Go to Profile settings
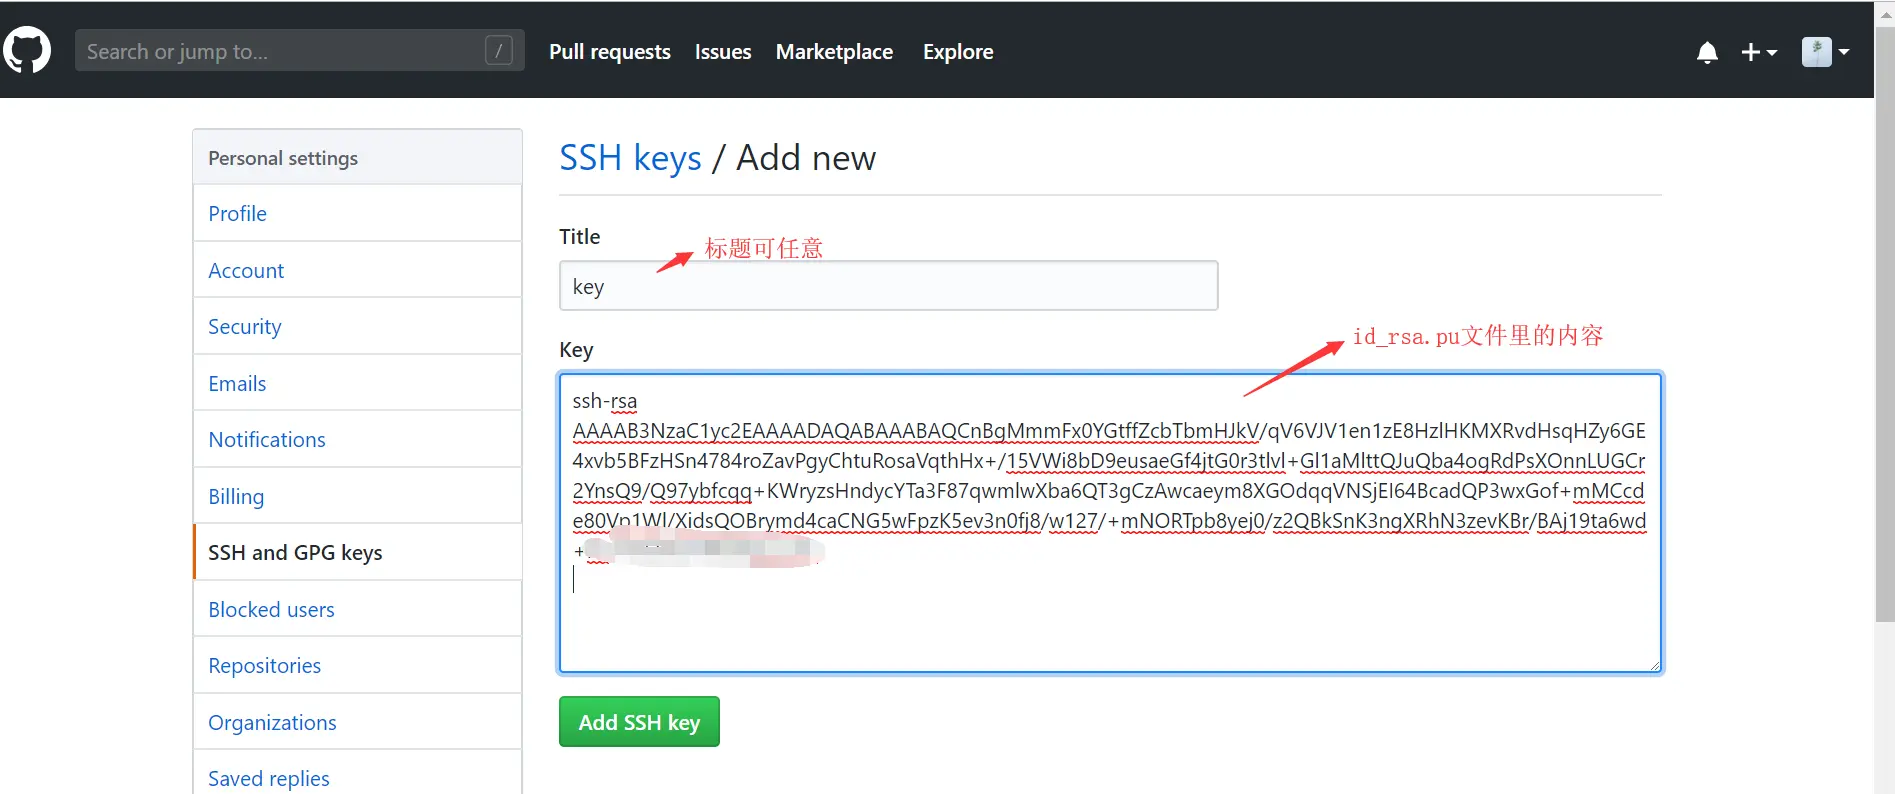Image resolution: width=1895 pixels, height=794 pixels. (x=357, y=213)
